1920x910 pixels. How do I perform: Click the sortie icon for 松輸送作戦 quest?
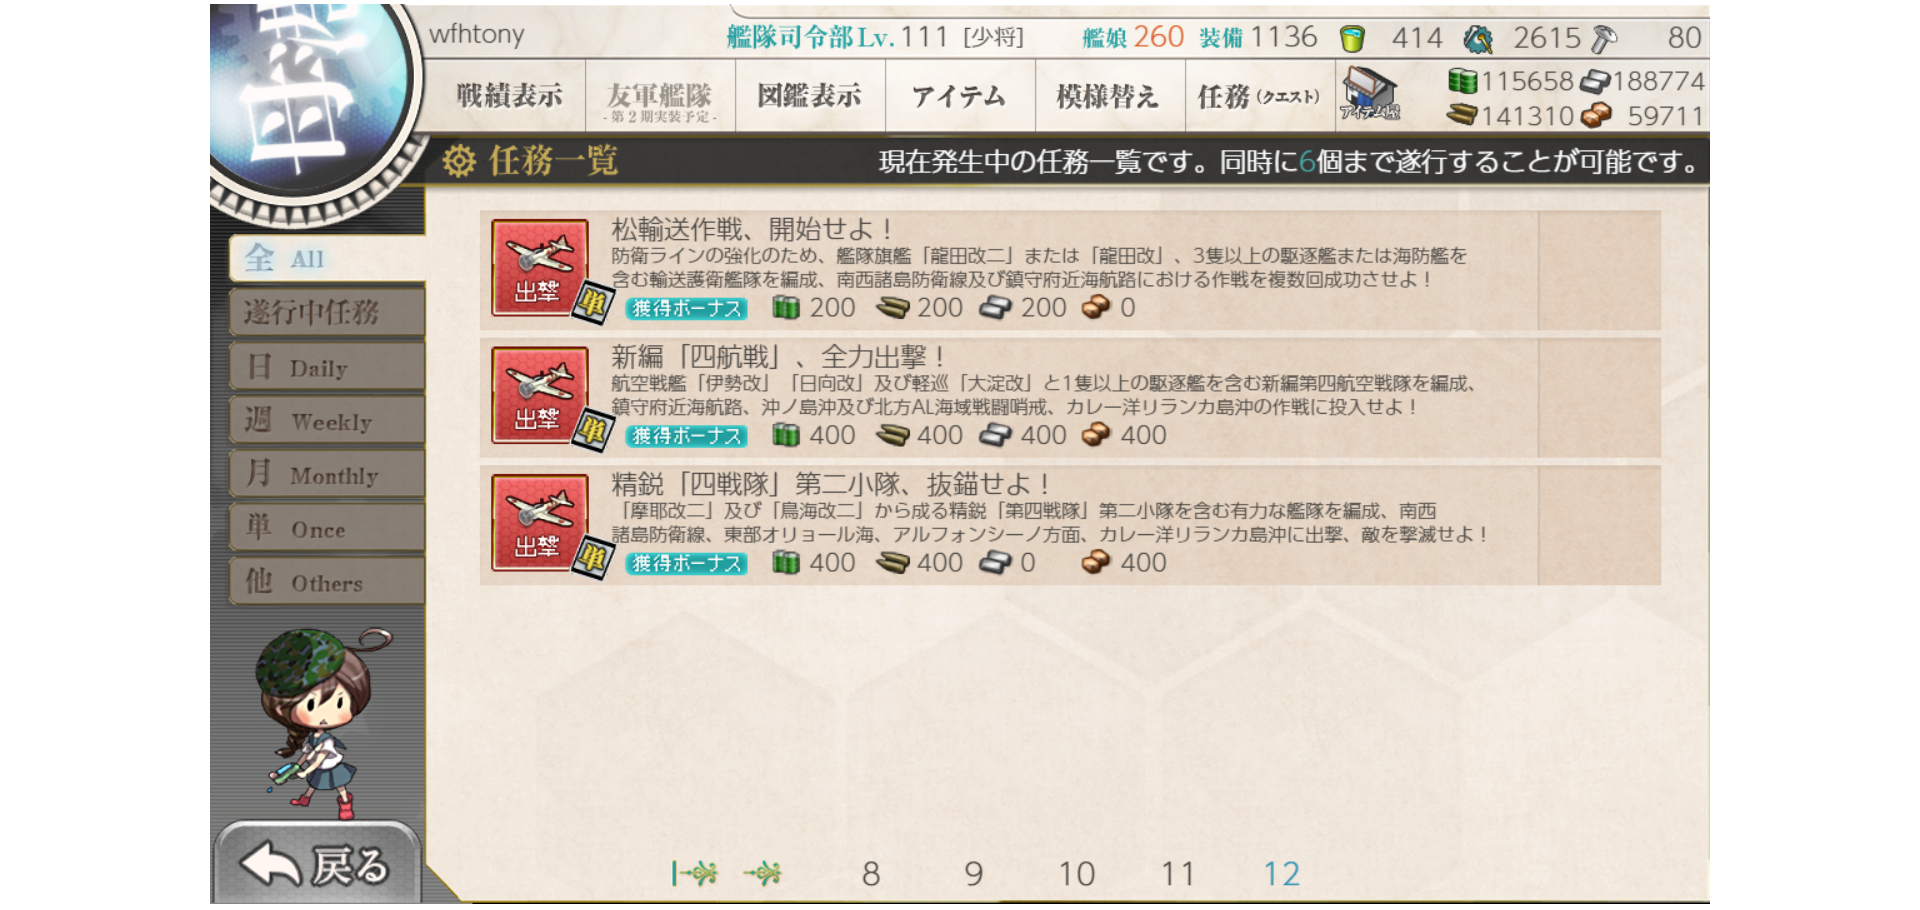click(x=540, y=268)
